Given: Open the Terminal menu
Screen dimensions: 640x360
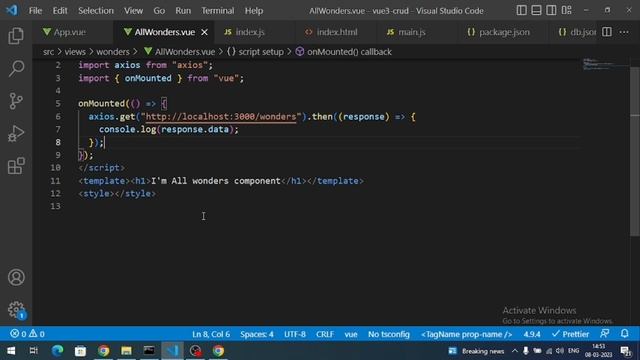Looking at the screenshot, I should 218,11.
